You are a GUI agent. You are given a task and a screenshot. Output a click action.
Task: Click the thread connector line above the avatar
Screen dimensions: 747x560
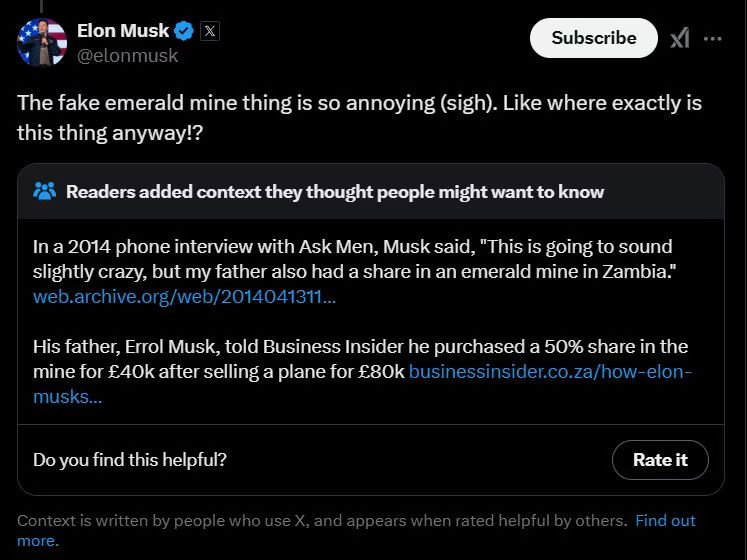point(42,5)
